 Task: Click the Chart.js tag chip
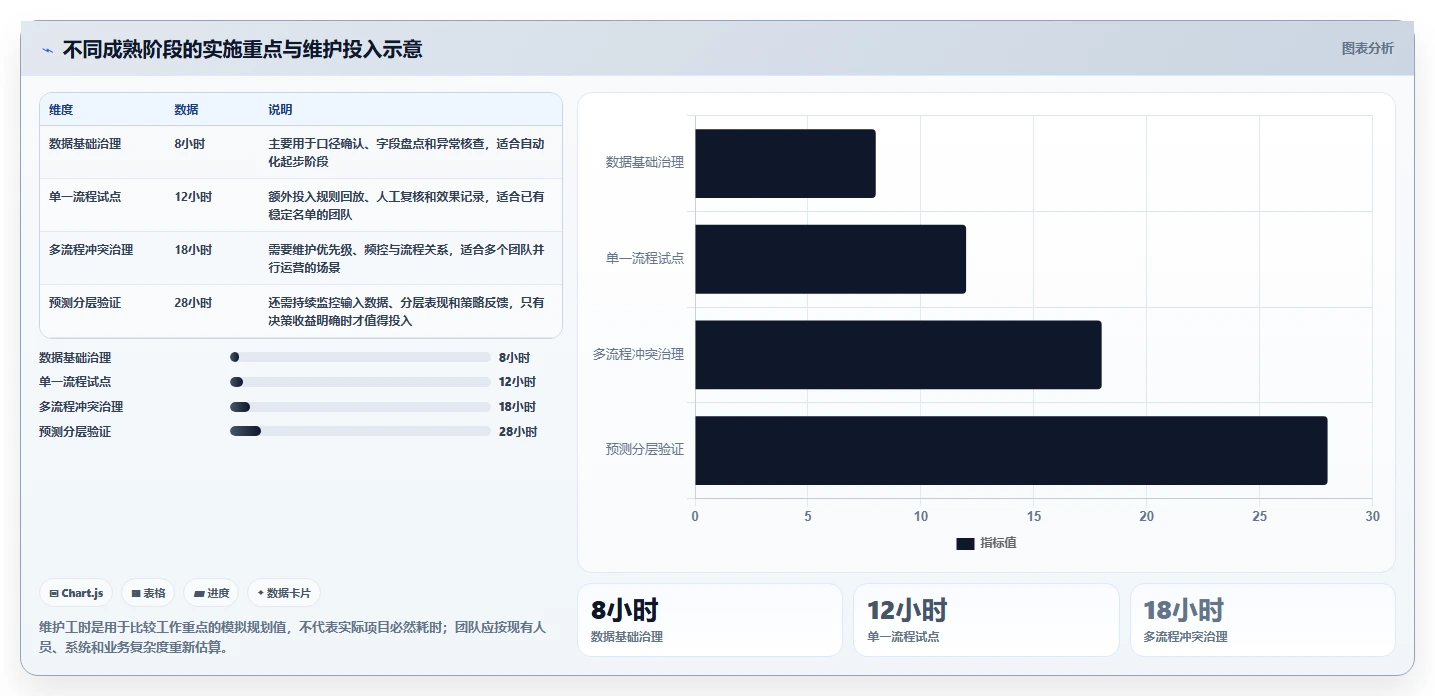(77, 593)
